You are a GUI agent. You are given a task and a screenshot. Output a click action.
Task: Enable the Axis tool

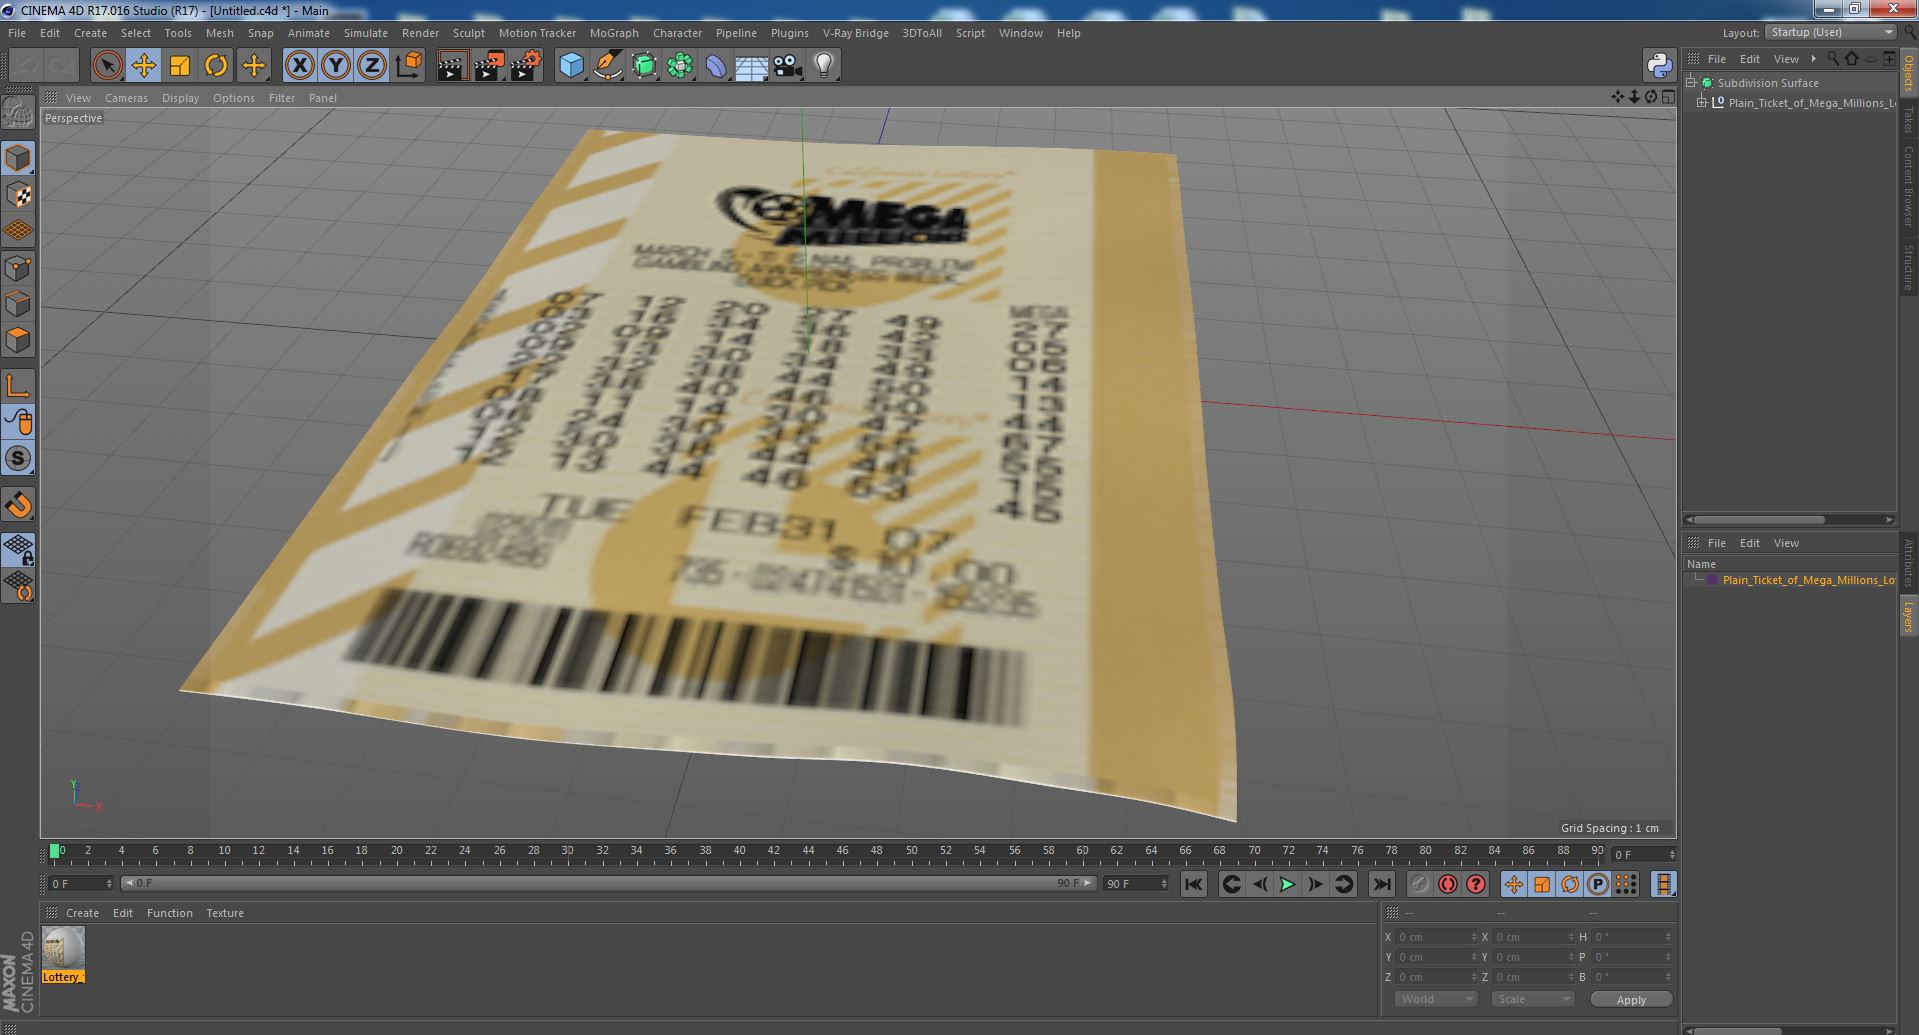pos(18,385)
